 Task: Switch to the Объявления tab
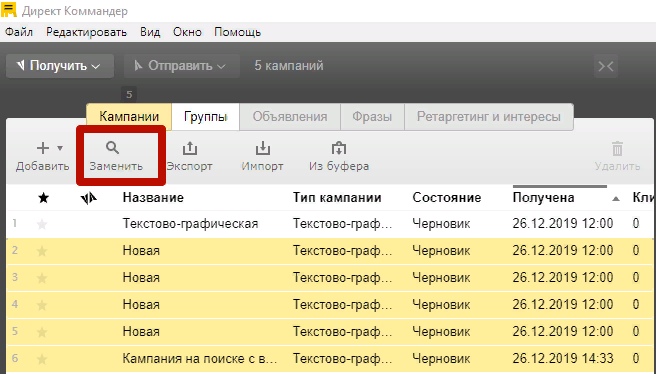(290, 116)
